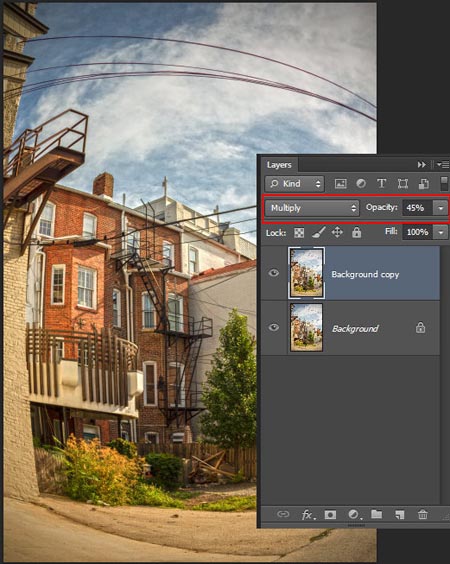Filter for pixel layers icon
Image resolution: width=450 pixels, height=564 pixels.
coord(340,184)
